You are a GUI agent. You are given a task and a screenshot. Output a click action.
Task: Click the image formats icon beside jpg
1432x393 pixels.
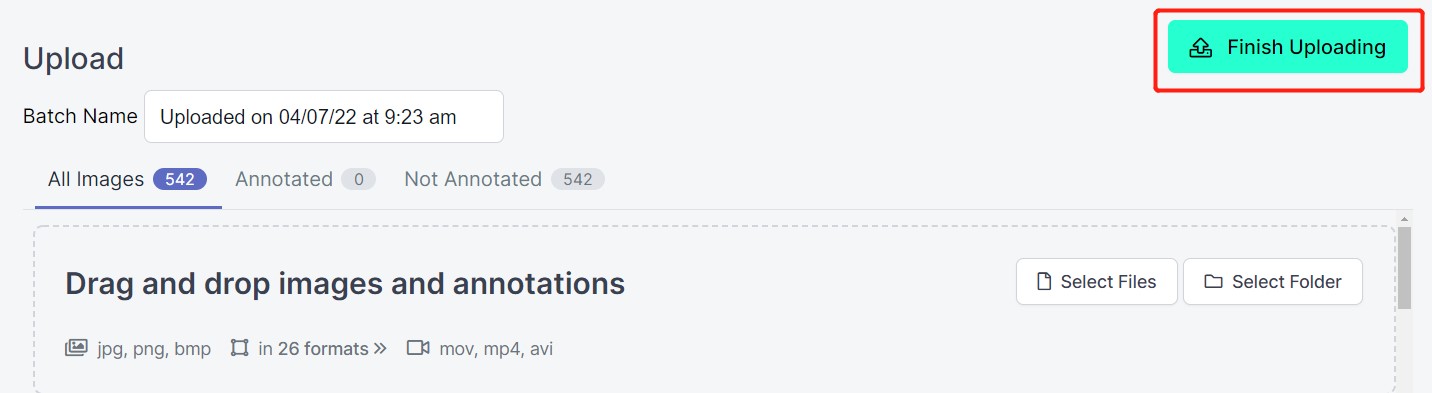(x=76, y=348)
